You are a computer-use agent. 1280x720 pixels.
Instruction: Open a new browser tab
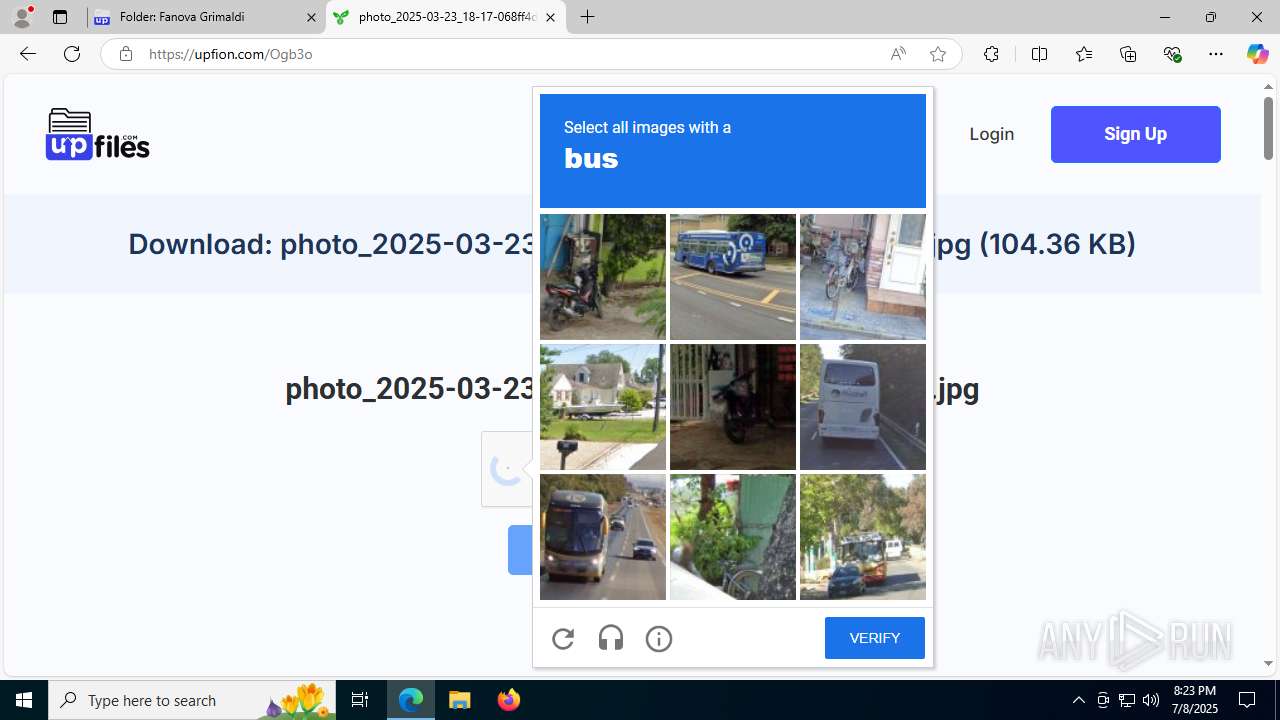click(x=588, y=17)
